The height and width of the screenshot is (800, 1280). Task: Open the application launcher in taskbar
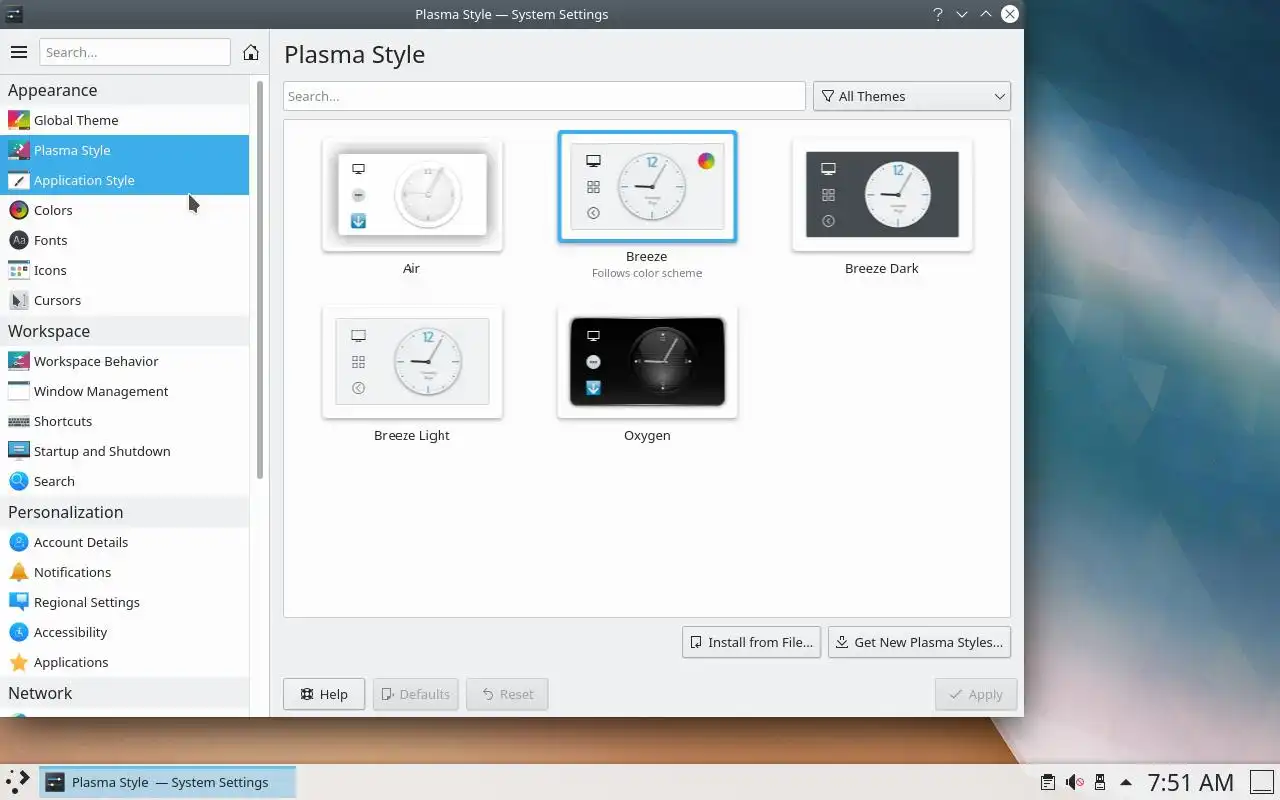(18, 782)
